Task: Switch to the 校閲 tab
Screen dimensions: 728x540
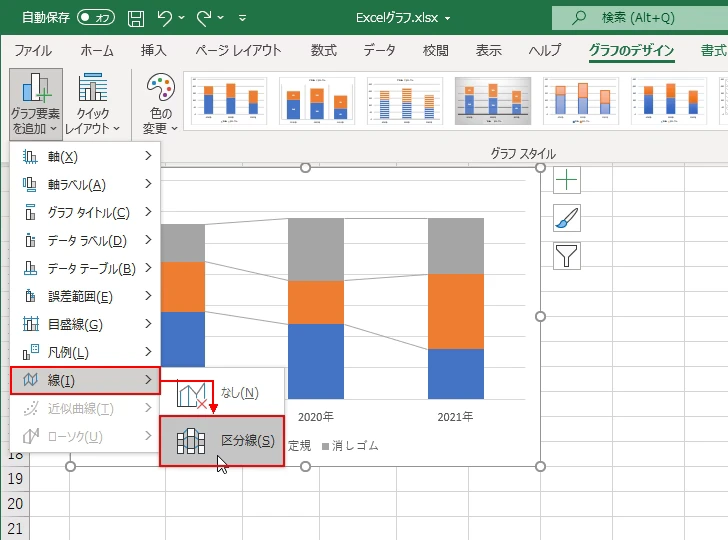Action: 436,50
